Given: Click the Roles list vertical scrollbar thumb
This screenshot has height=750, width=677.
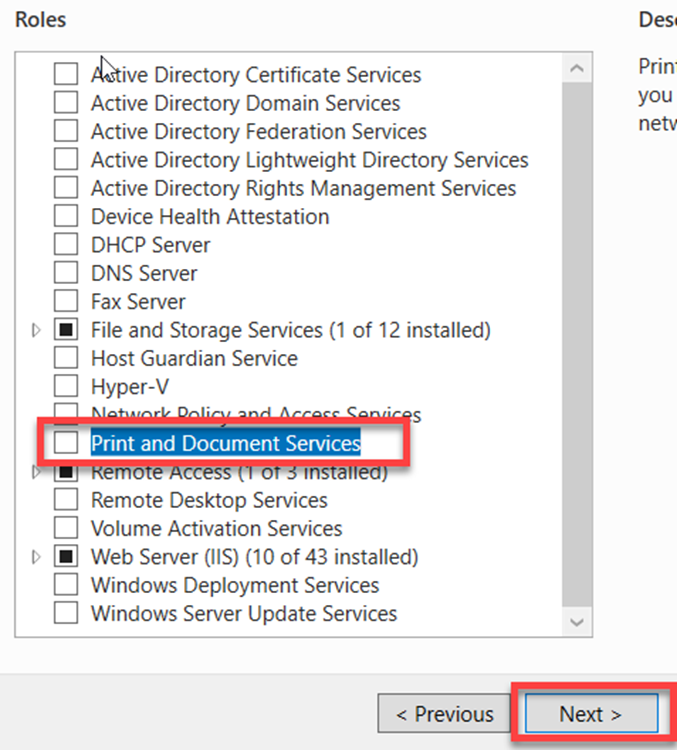Looking at the screenshot, I should click(577, 340).
